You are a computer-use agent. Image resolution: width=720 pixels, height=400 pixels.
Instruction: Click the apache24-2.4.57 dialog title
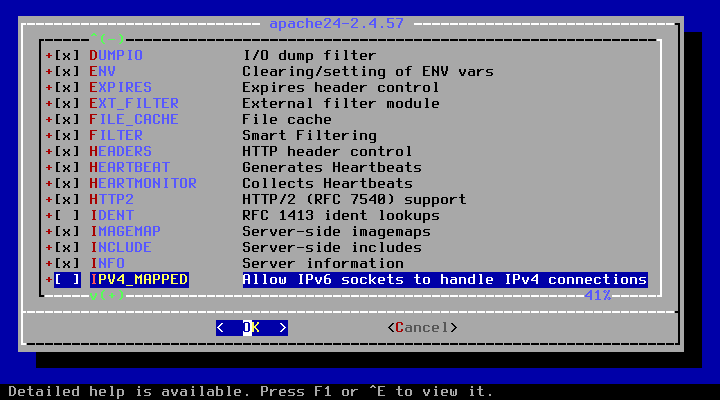(x=337, y=23)
